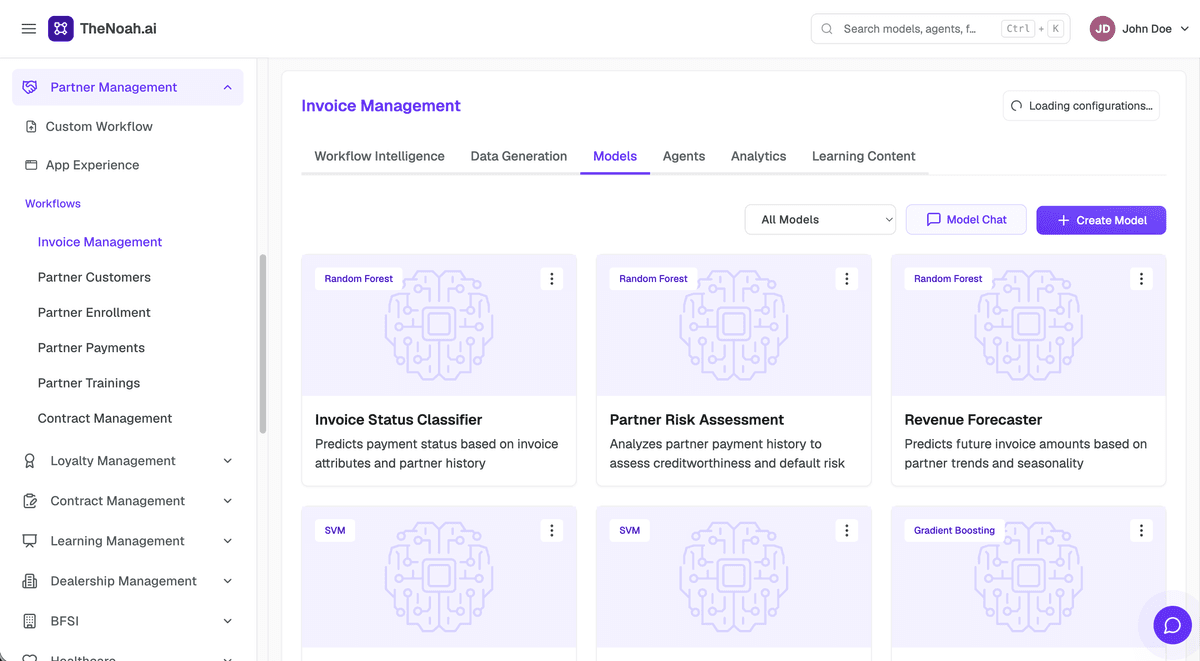This screenshot has width=1200, height=661.
Task: Open the Learning Content tab
Action: click(864, 156)
